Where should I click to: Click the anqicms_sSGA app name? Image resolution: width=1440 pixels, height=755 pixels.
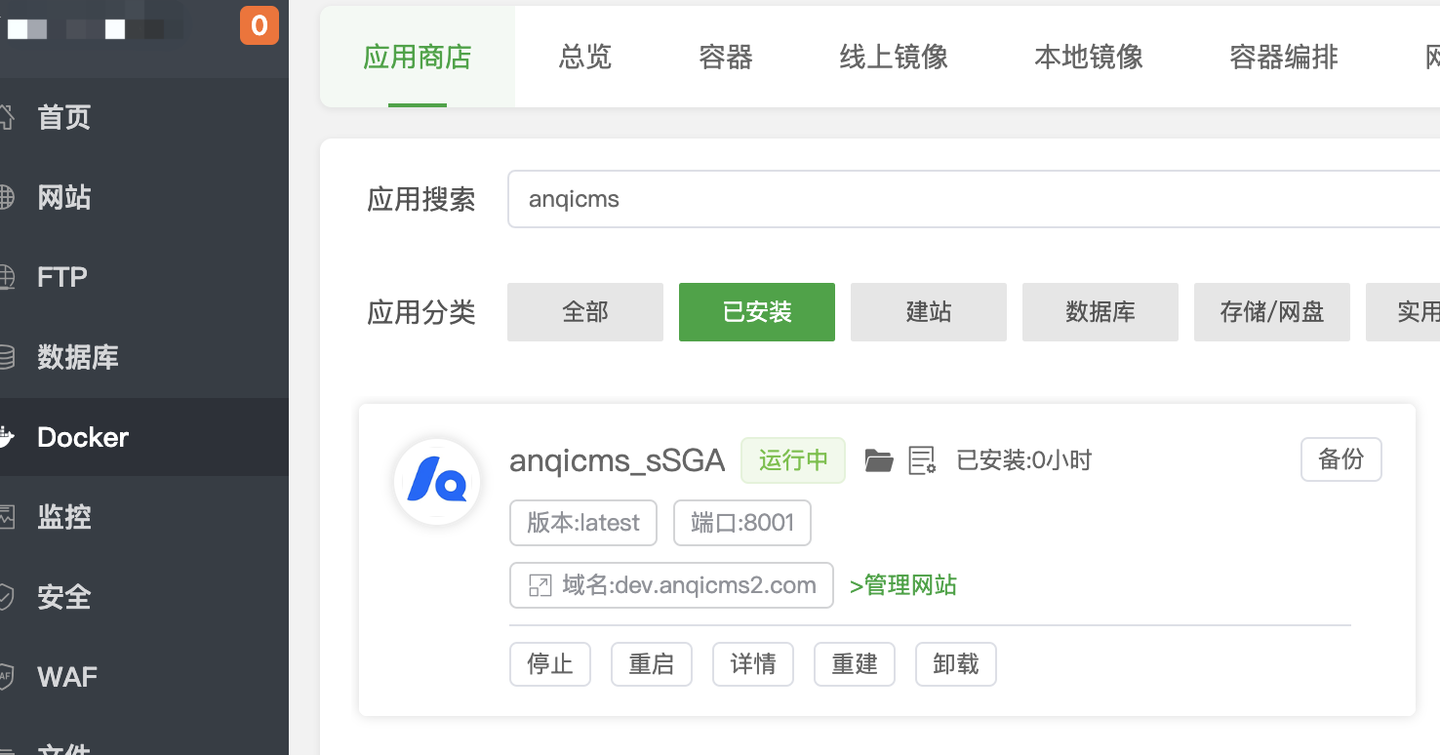coord(617,460)
